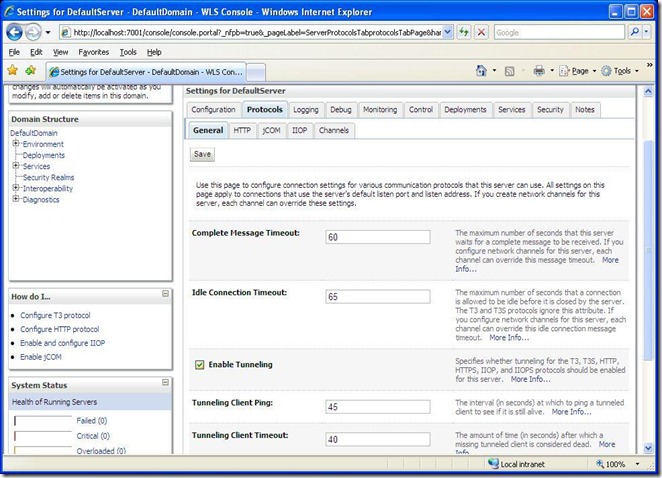Toggle the Enable Tunneling checkbox
The height and width of the screenshot is (478, 662).
tap(200, 364)
